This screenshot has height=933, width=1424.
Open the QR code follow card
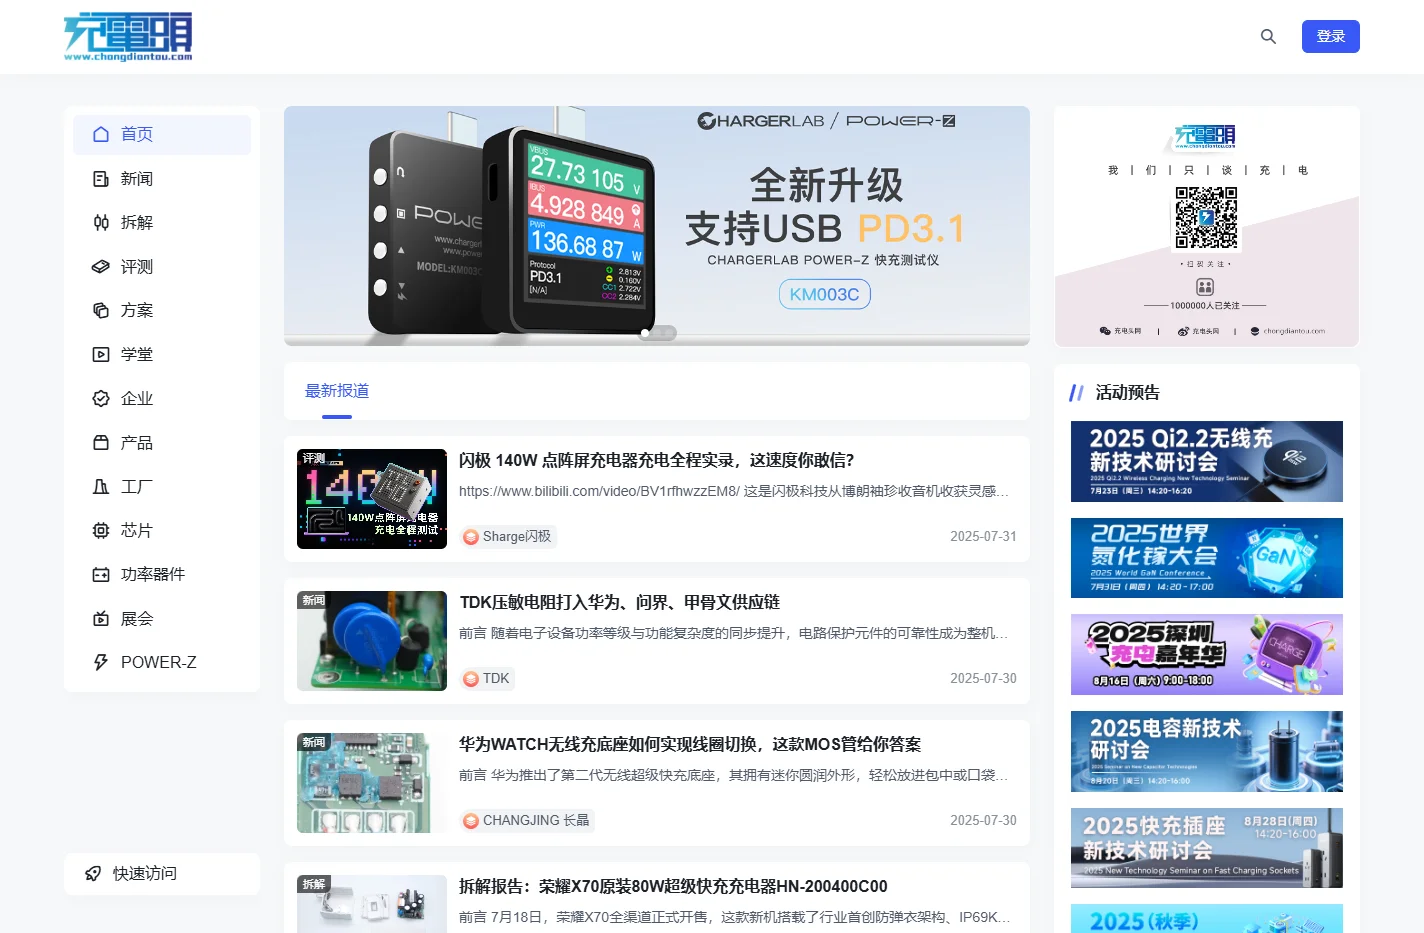1207,227
